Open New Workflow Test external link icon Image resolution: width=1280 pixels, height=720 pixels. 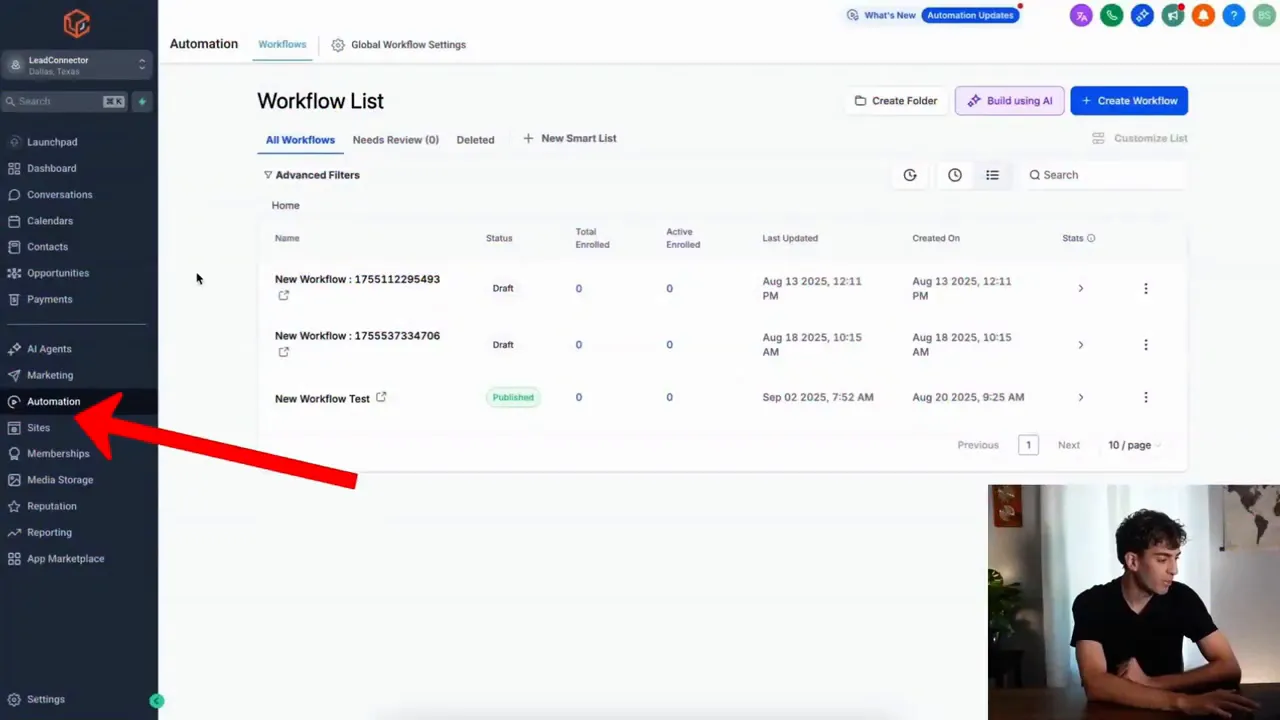(381, 397)
